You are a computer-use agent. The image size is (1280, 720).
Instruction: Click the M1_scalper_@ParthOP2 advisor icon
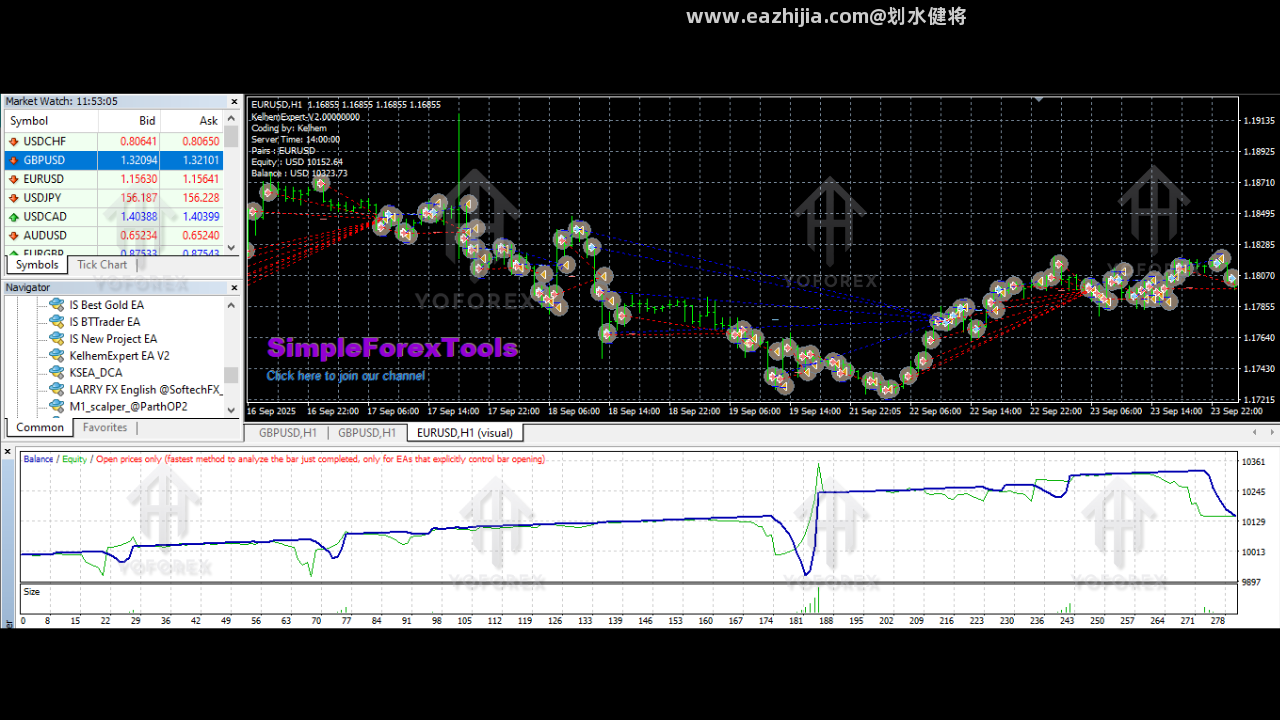click(x=57, y=407)
